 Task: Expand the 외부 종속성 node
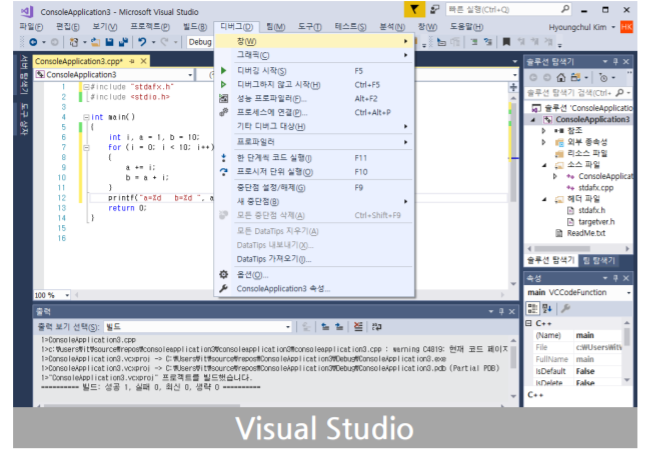pos(544,142)
